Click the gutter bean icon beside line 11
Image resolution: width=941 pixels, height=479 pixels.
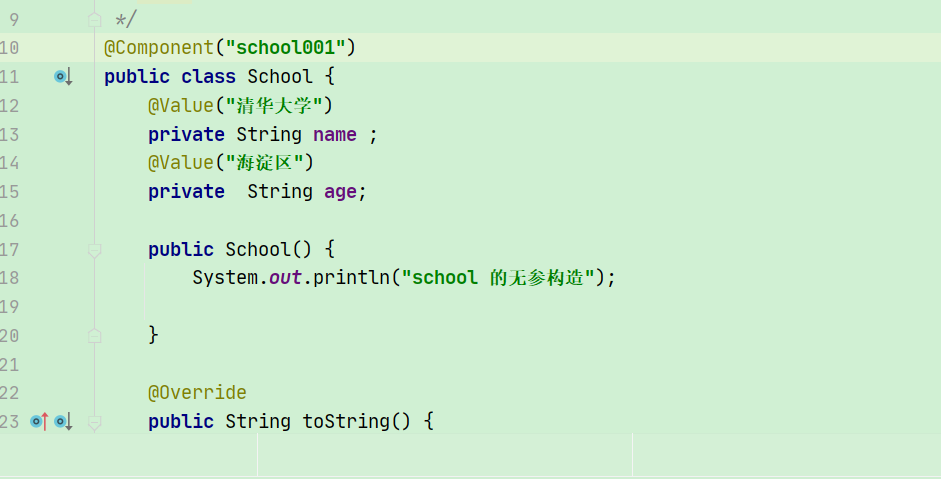coord(63,77)
